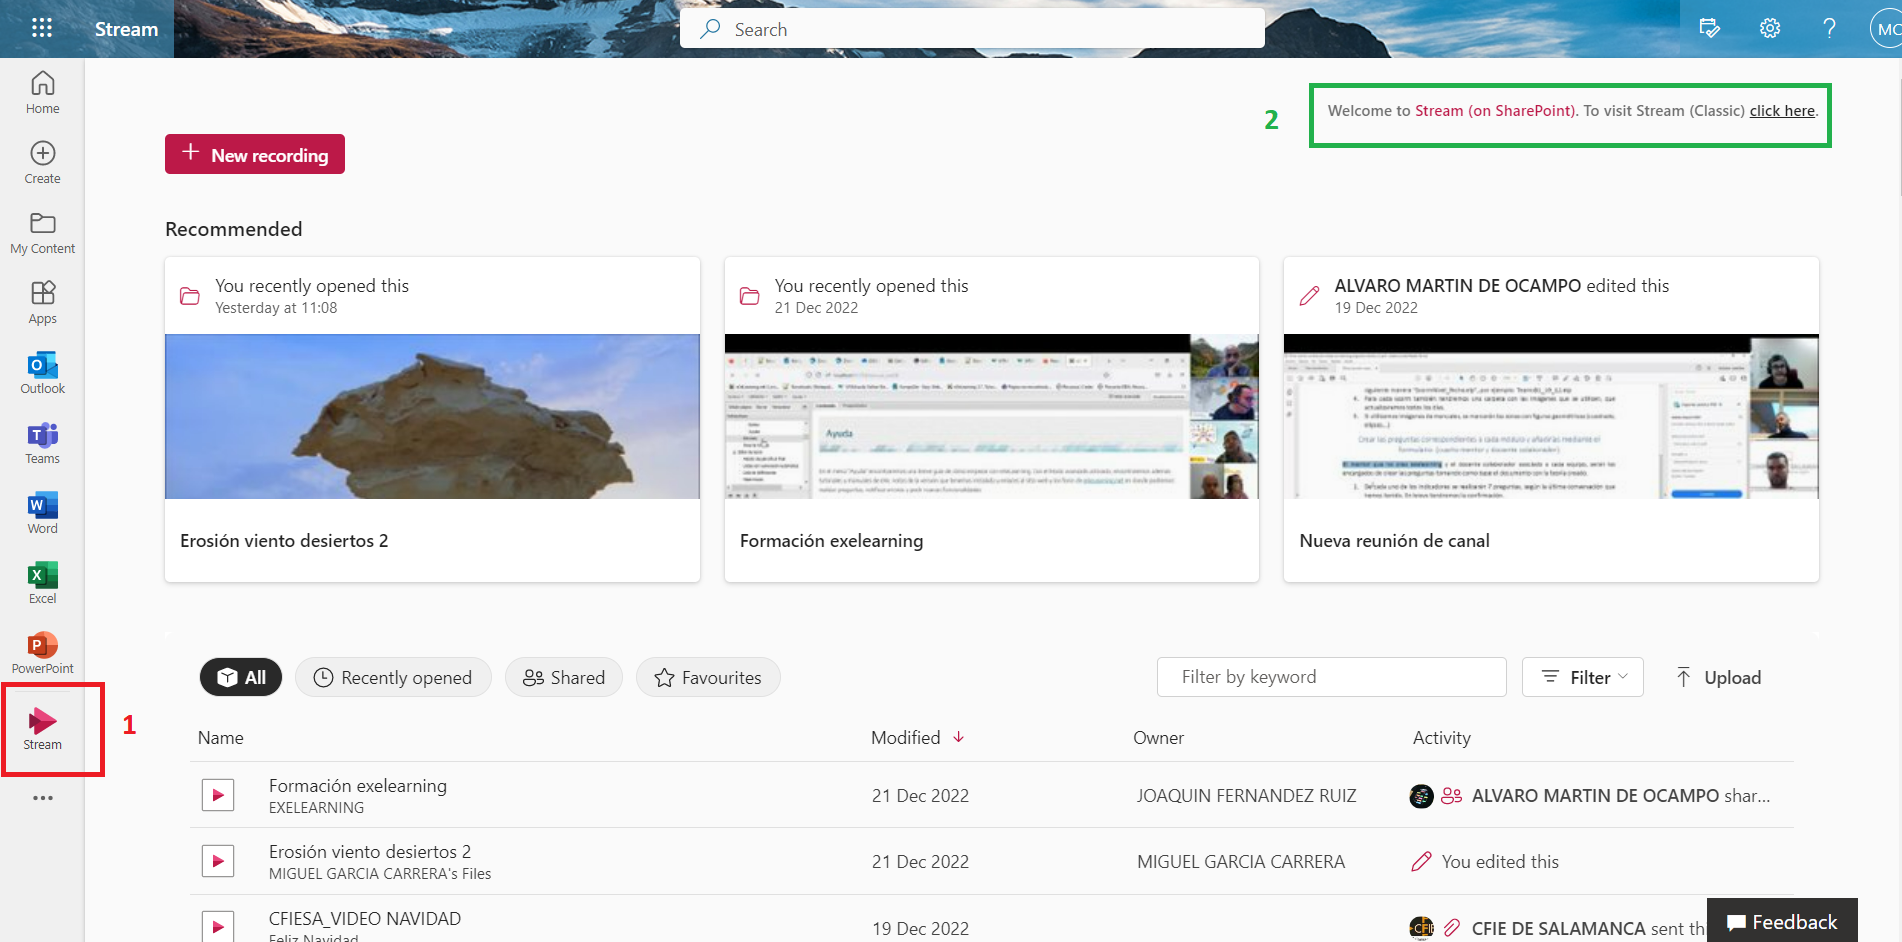Follow the 'click here' Stream Classic link
The image size is (1902, 942).
[x=1781, y=111]
